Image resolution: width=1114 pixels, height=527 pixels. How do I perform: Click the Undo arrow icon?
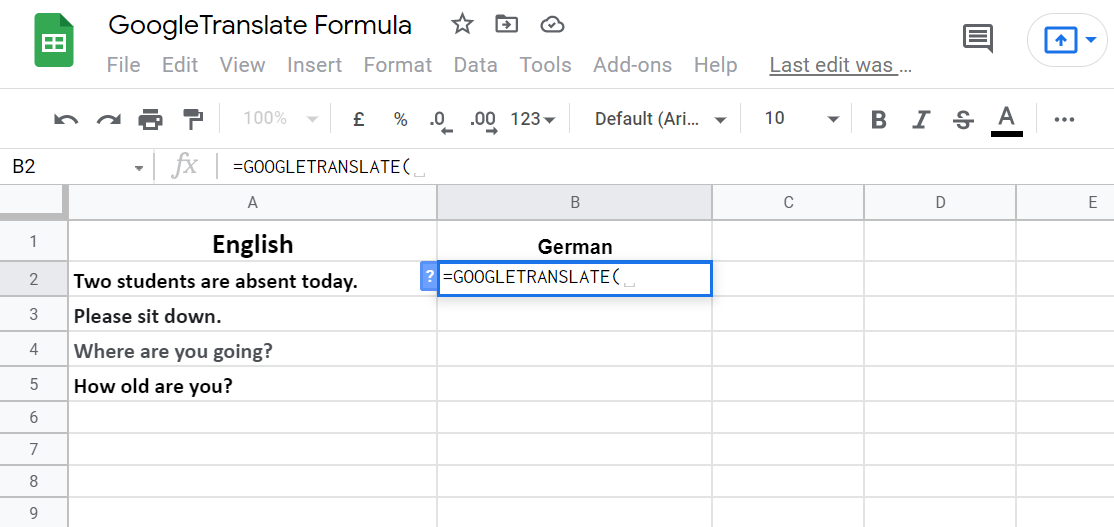click(x=66, y=120)
